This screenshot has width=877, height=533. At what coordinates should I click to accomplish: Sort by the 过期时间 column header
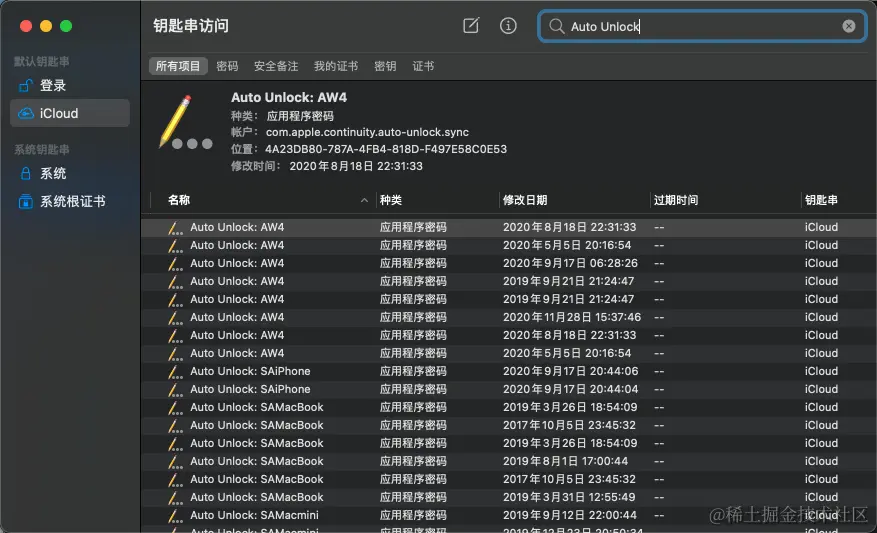pos(676,200)
